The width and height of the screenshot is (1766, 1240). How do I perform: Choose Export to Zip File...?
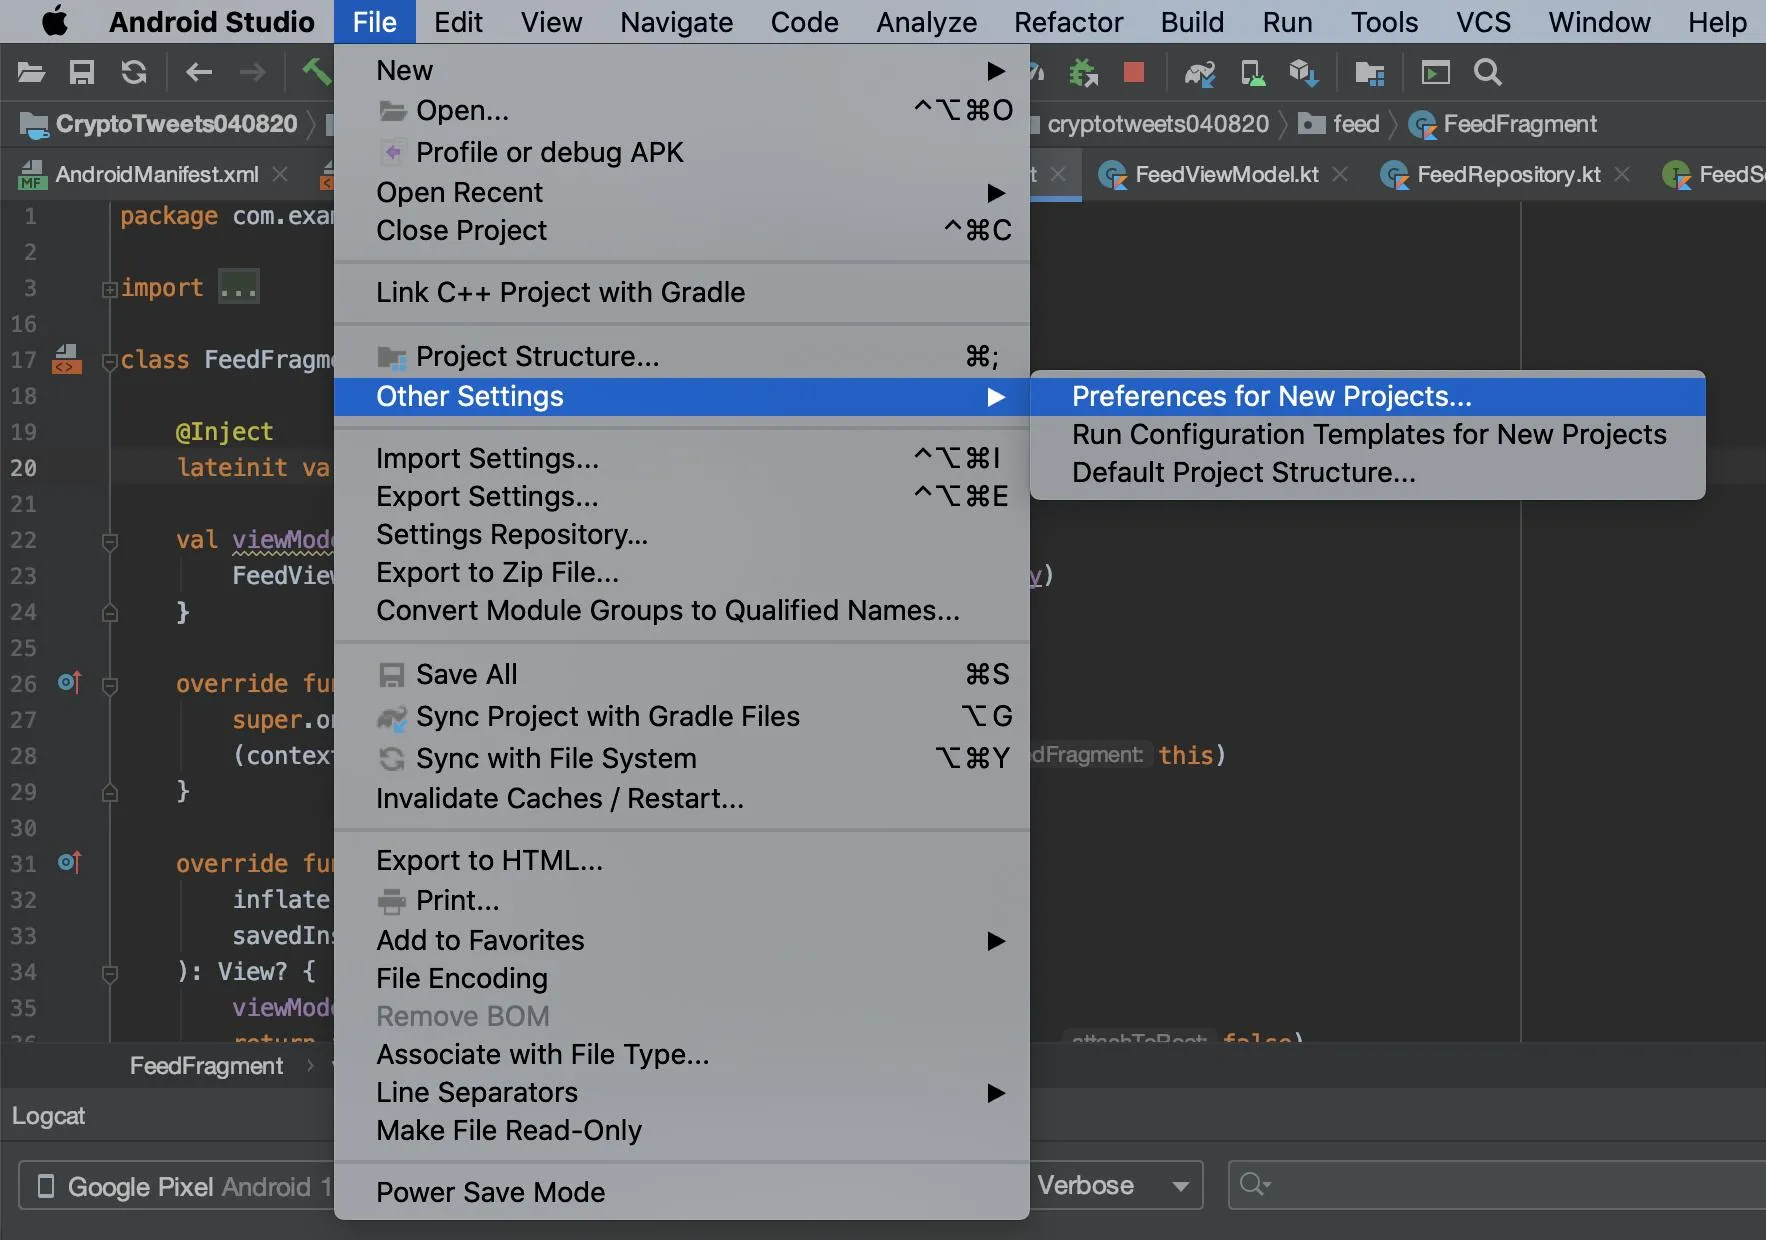(682, 572)
